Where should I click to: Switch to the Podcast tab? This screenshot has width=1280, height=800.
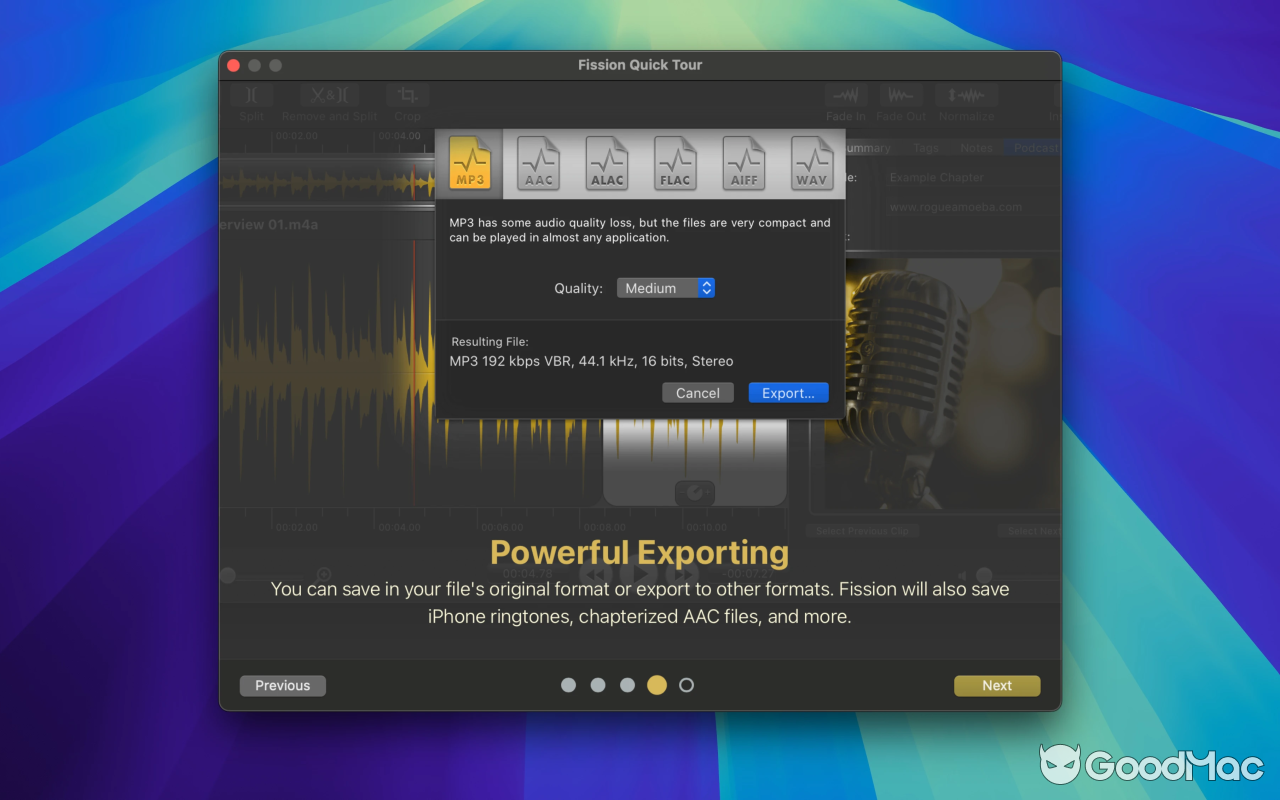(x=1032, y=147)
